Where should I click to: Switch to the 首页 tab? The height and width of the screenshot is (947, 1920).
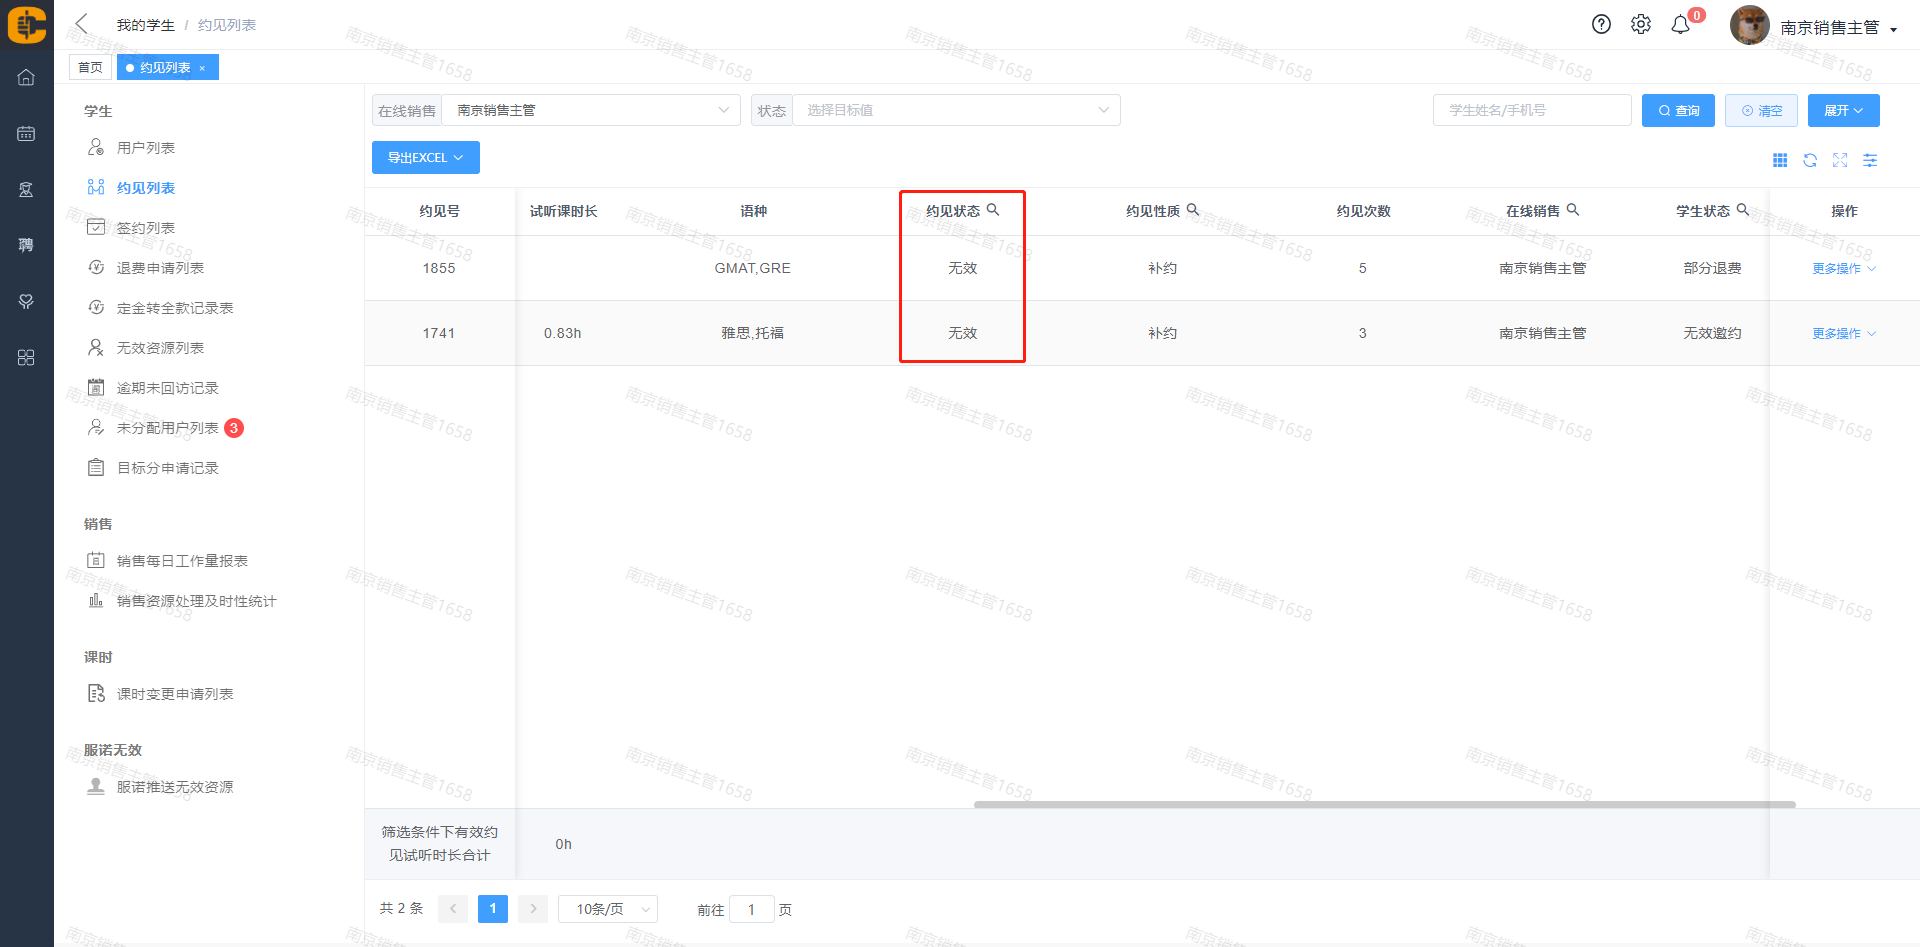(90, 67)
